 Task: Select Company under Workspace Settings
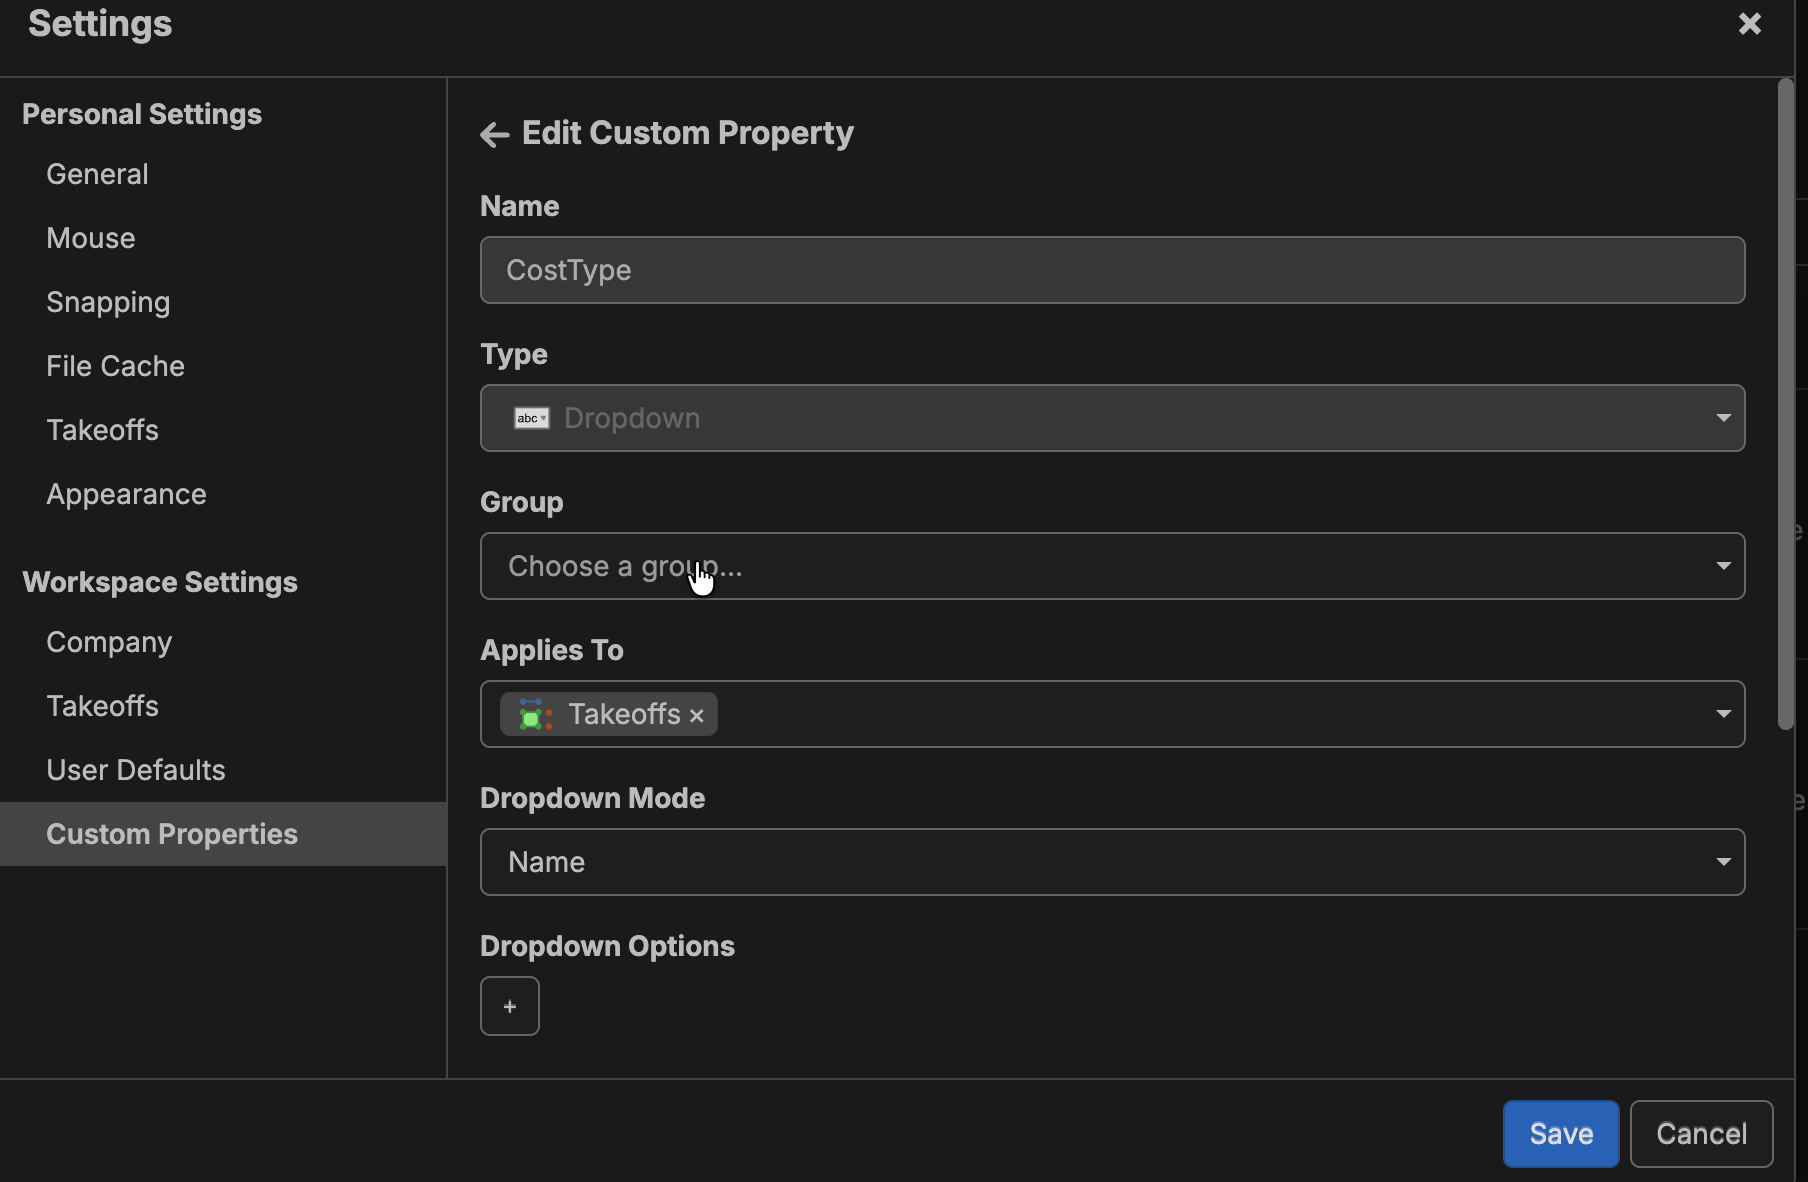tap(109, 642)
